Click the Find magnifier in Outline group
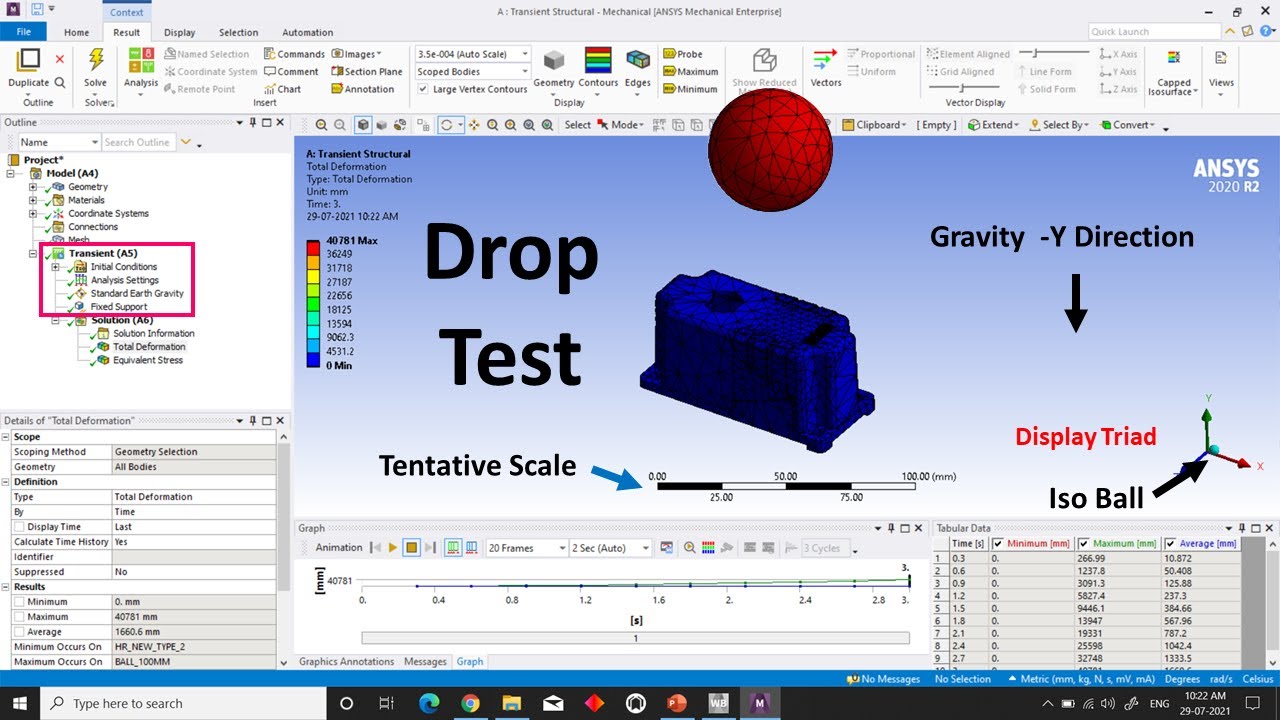Screen dimensions: 1280x720 pos(60,82)
